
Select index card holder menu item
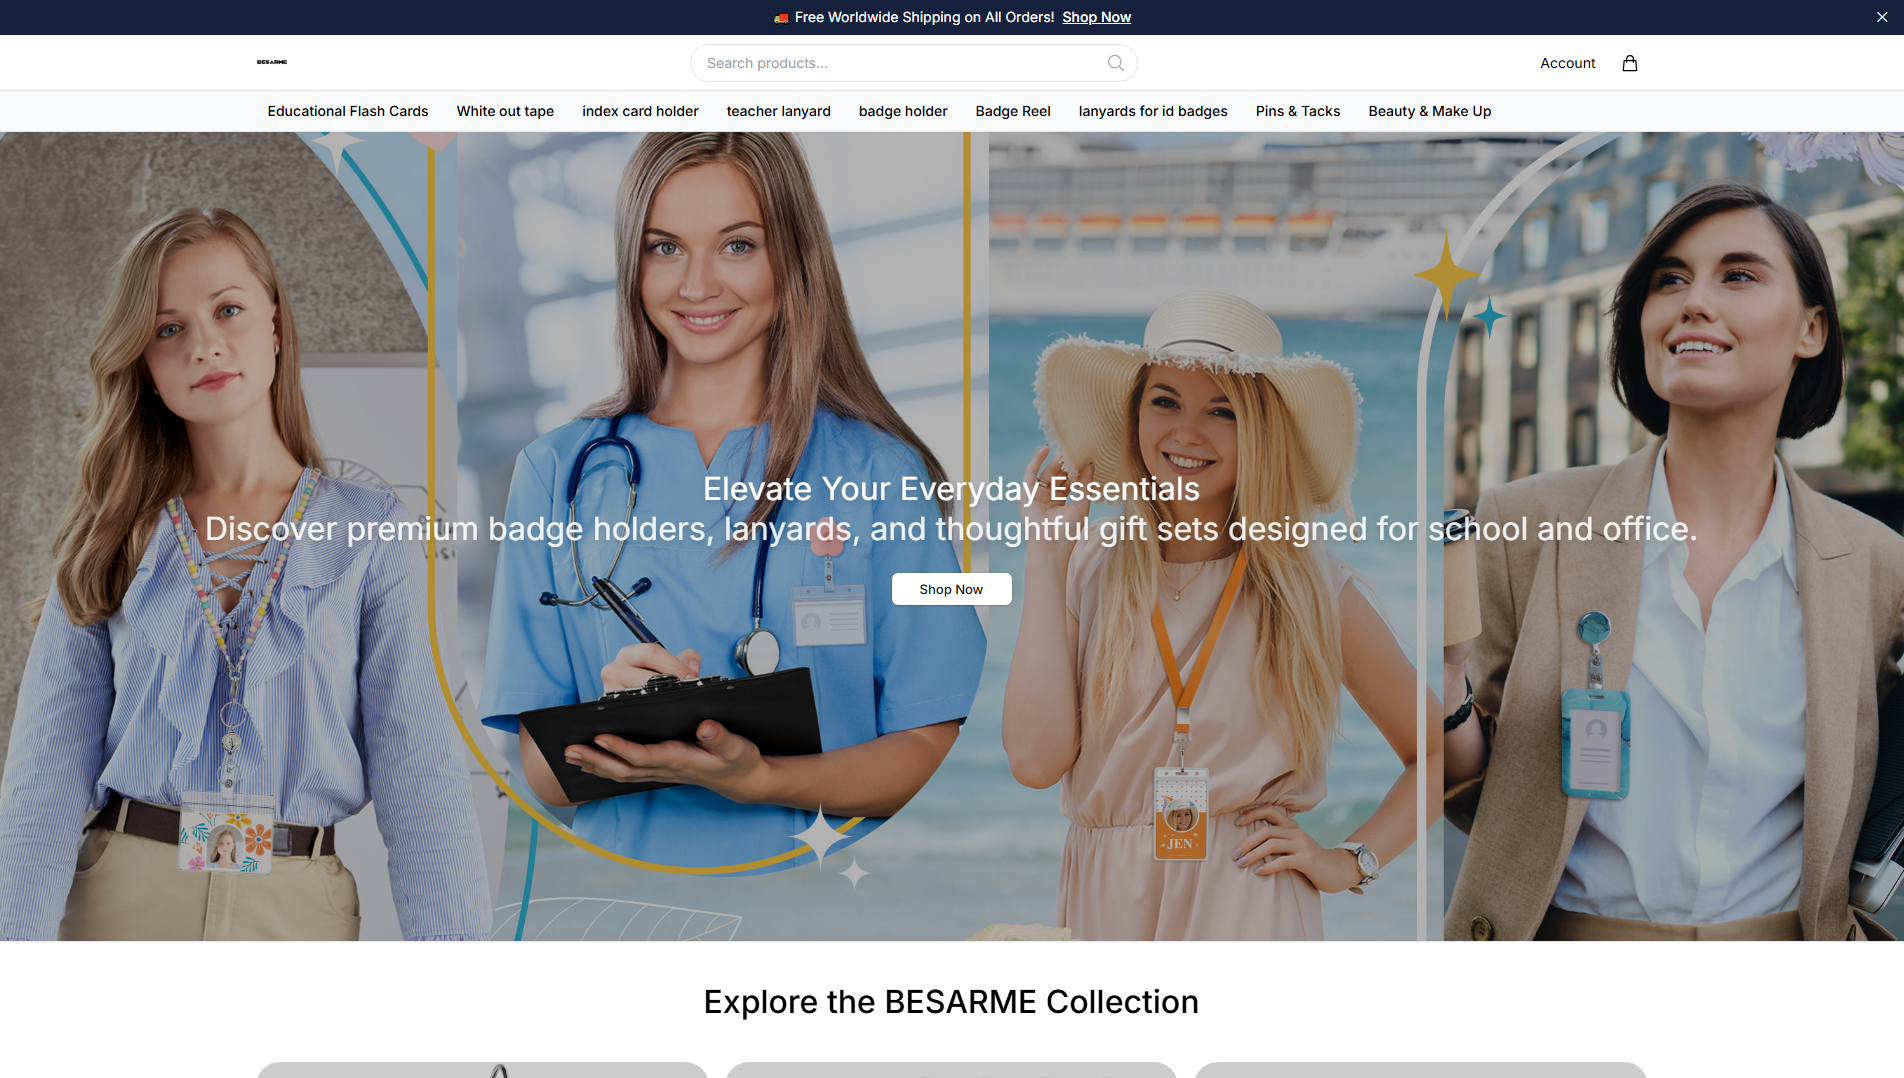point(640,111)
